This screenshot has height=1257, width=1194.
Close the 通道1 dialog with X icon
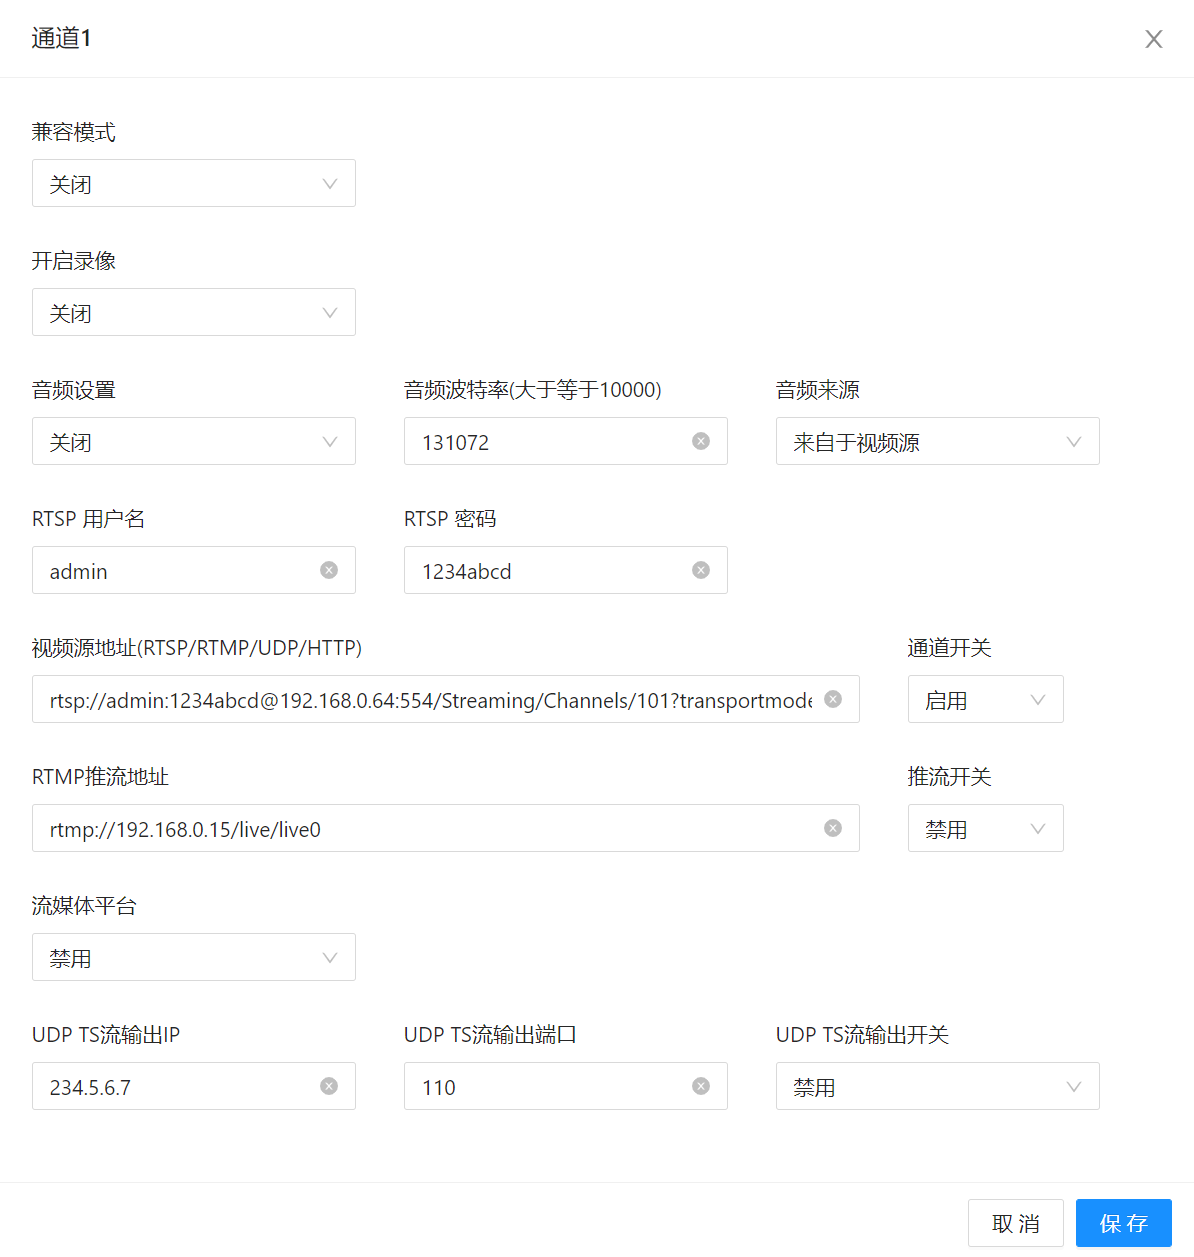click(1154, 39)
